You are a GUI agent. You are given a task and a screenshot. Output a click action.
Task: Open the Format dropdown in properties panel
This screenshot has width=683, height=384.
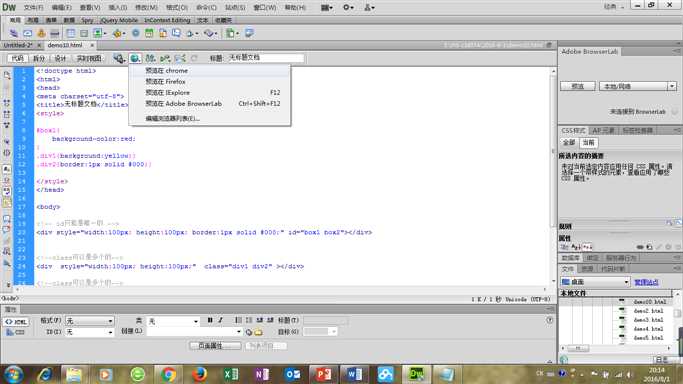tap(89, 321)
